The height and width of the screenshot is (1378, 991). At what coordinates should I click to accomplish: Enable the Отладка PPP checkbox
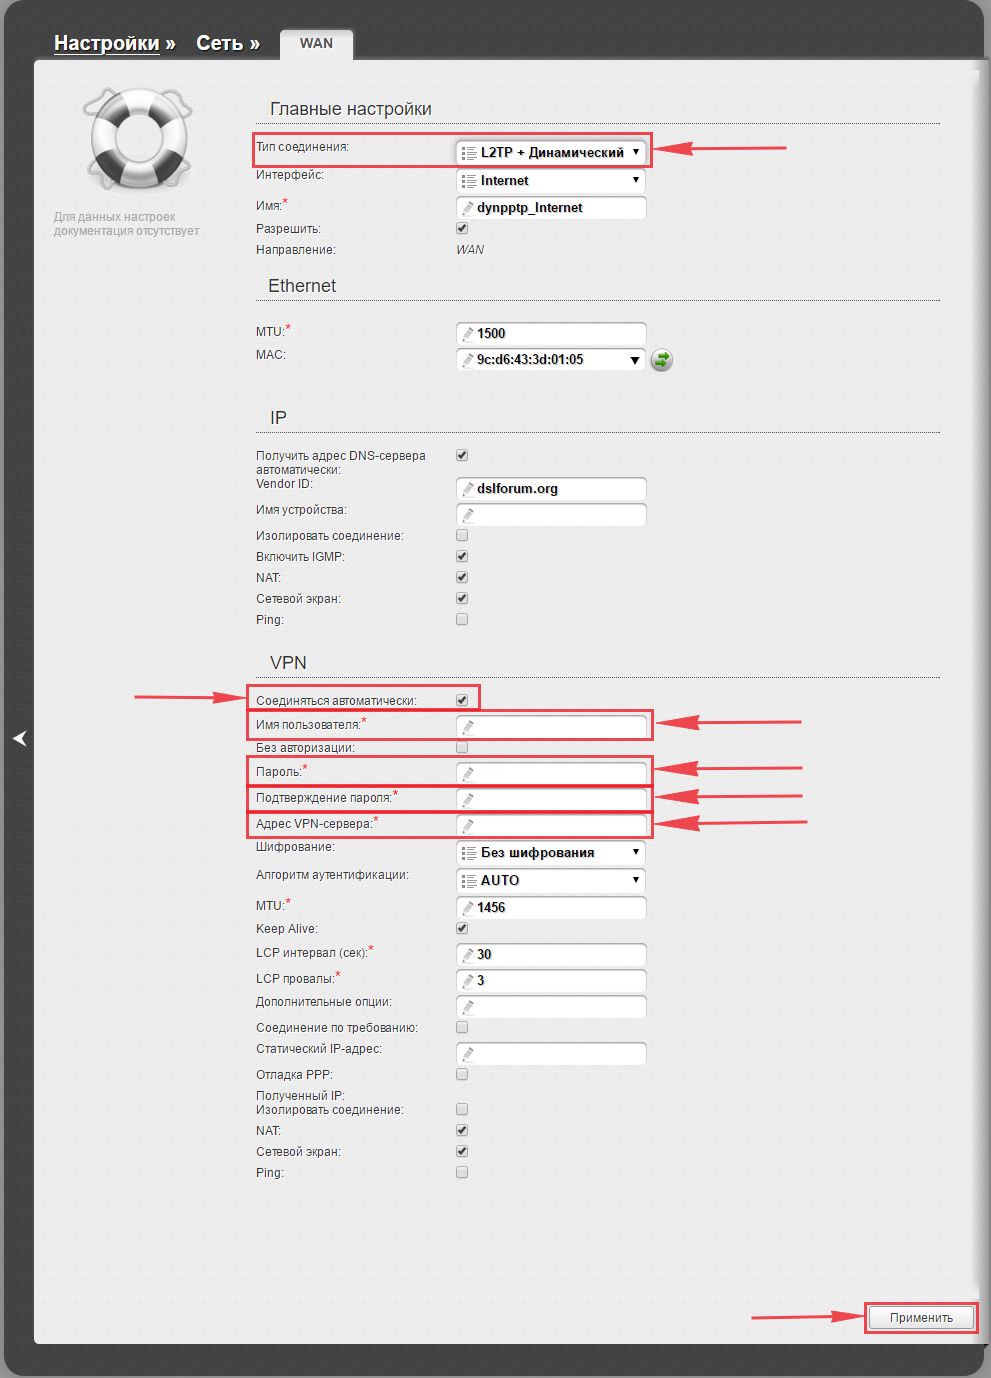[x=462, y=1074]
